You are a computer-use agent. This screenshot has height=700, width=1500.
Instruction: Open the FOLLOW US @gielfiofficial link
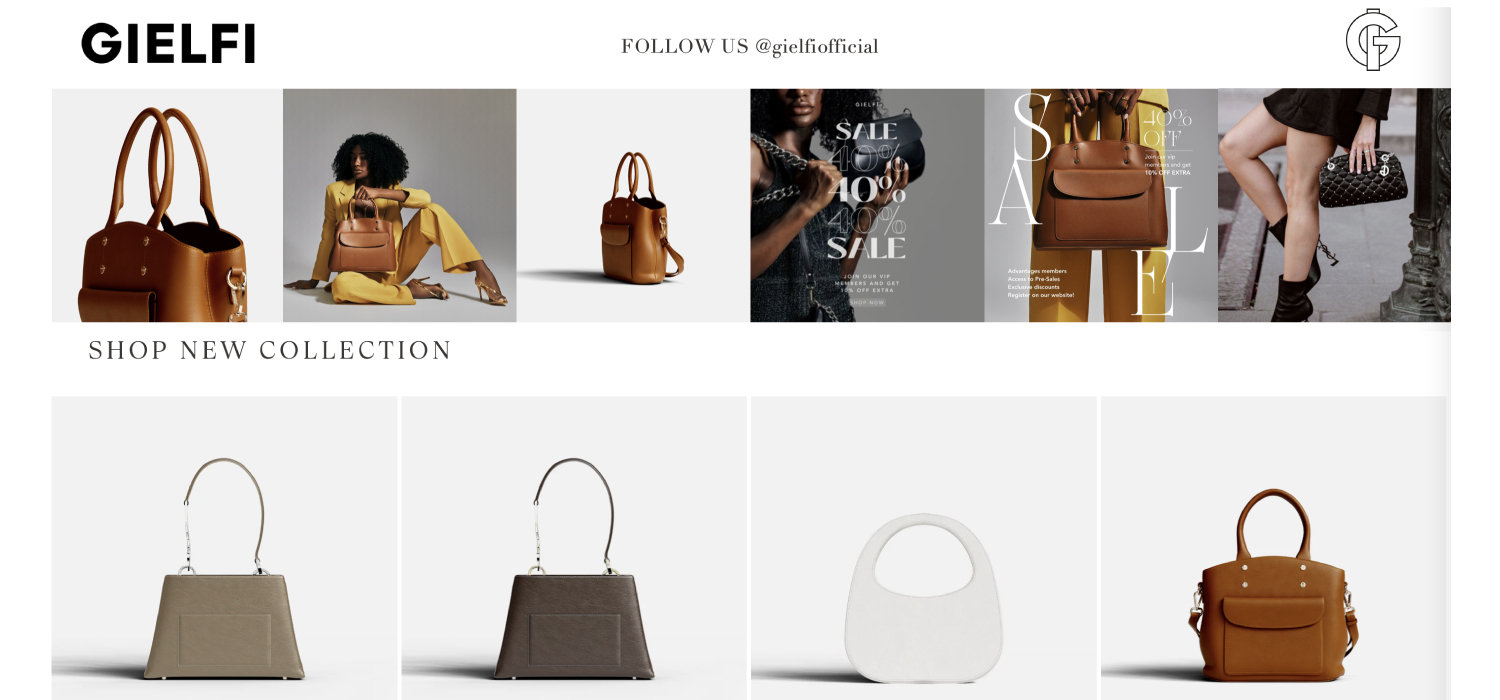(750, 47)
